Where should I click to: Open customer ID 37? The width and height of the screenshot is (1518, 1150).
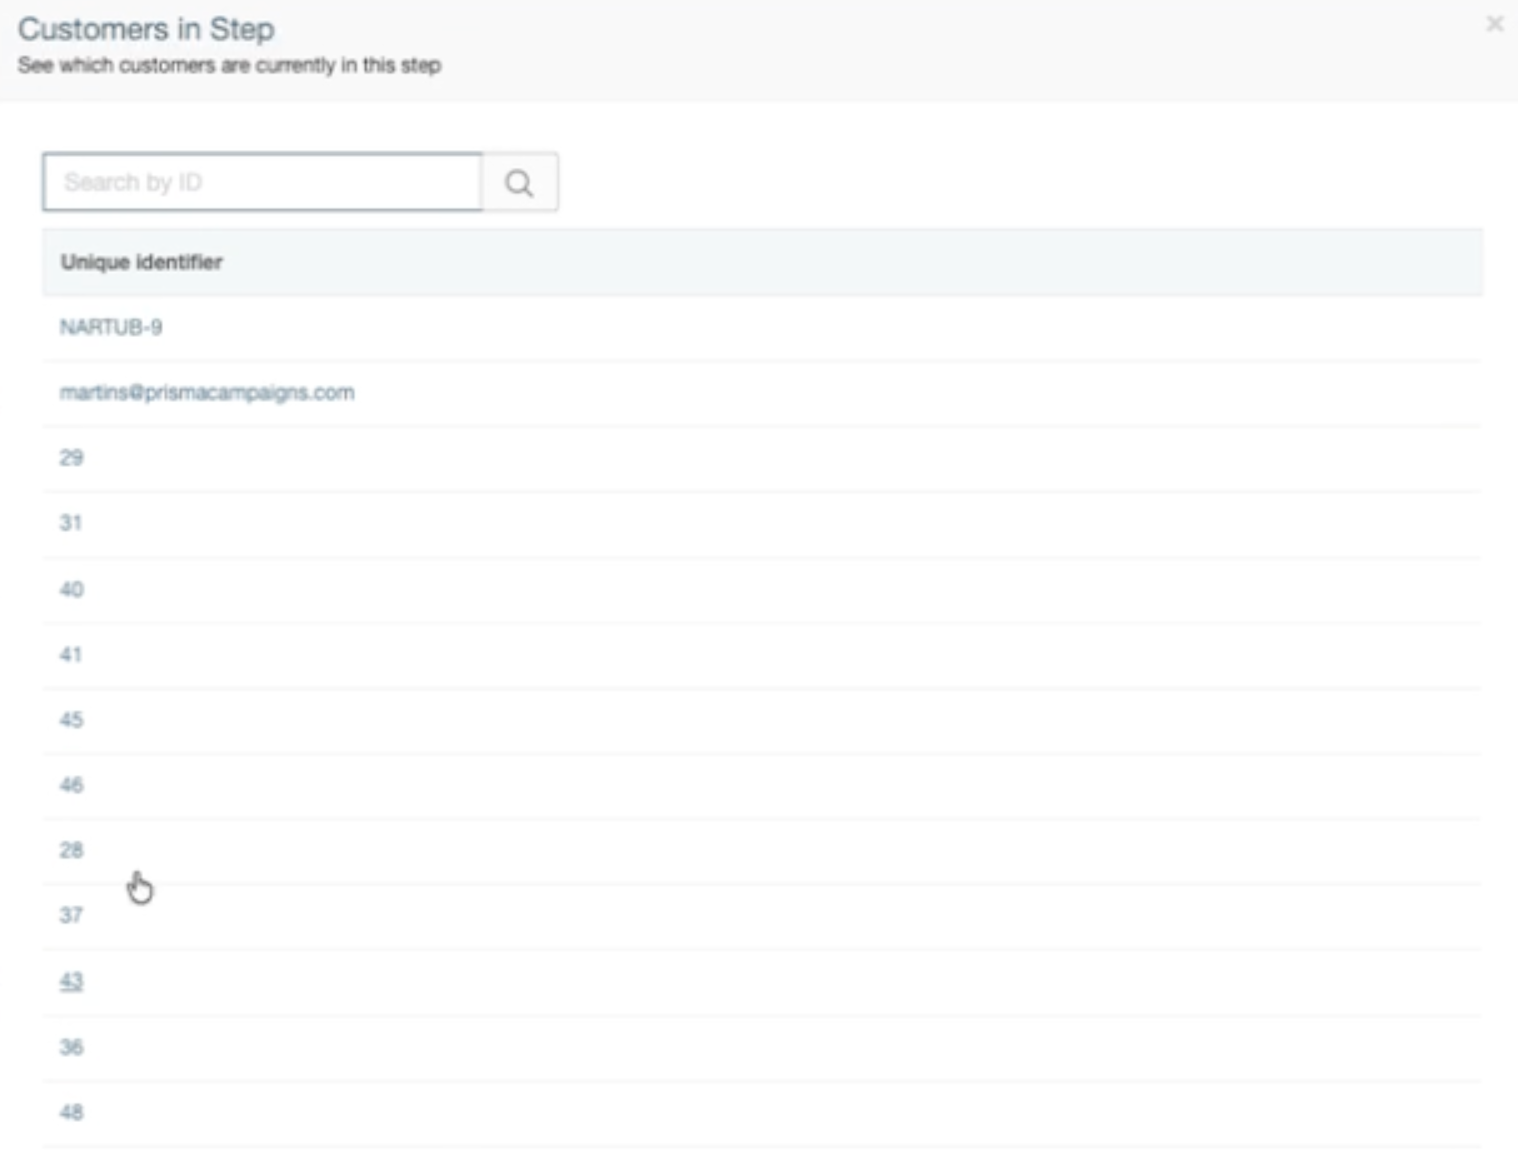pyautogui.click(x=71, y=915)
